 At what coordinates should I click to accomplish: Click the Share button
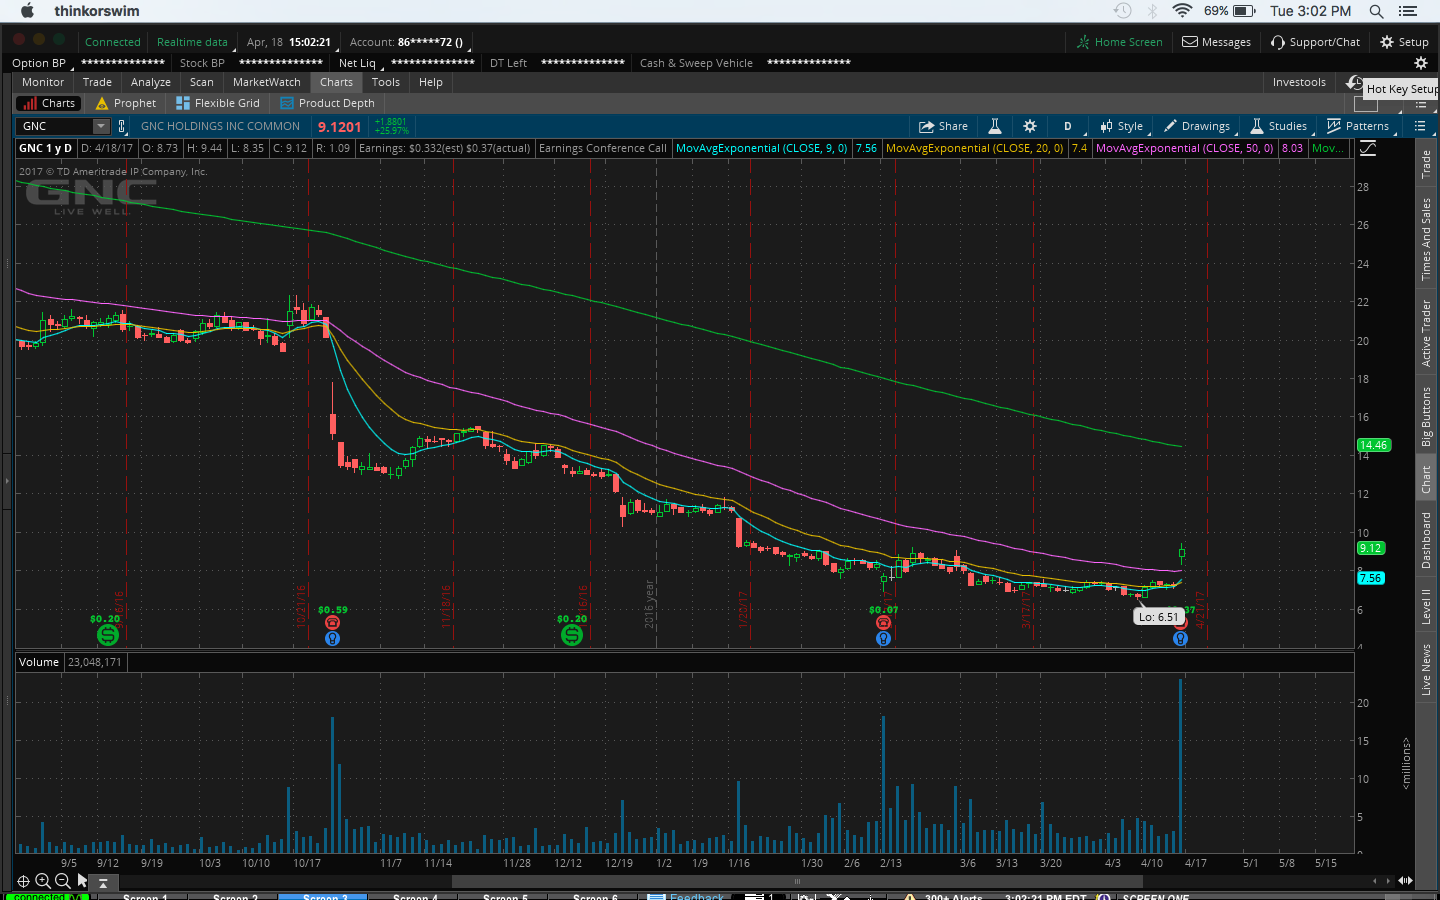[944, 126]
